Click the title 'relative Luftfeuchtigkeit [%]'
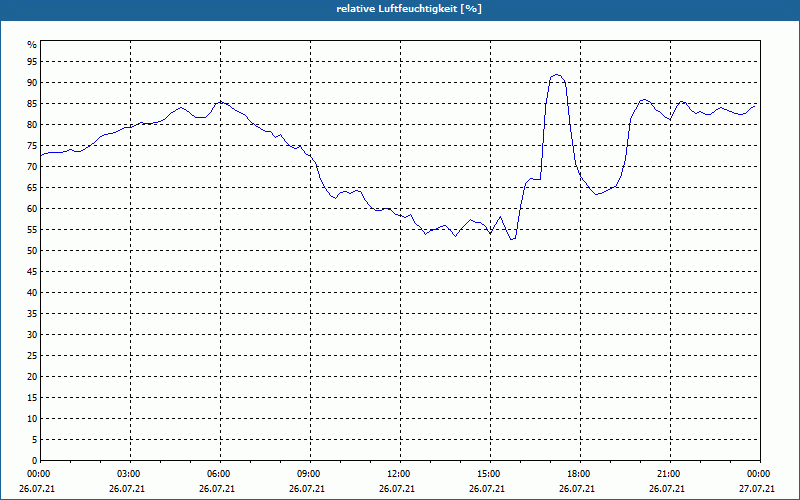 tap(409, 9)
